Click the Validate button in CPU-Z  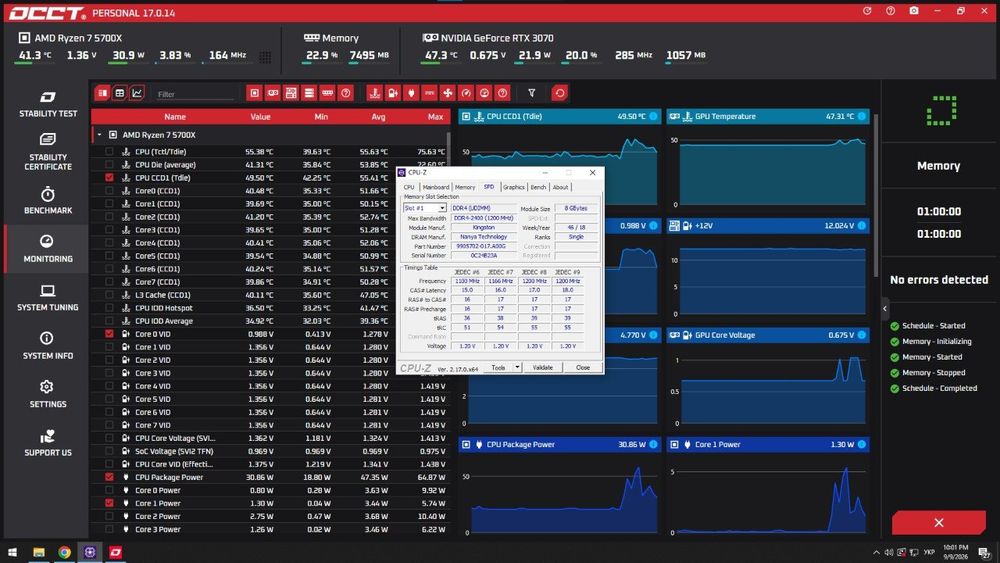coord(543,367)
